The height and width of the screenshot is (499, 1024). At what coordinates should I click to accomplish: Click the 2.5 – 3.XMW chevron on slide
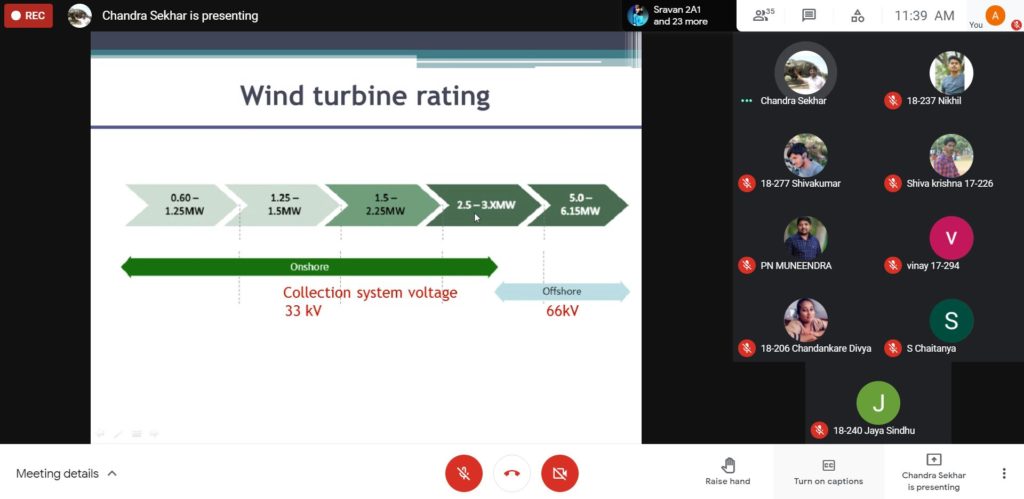point(485,205)
